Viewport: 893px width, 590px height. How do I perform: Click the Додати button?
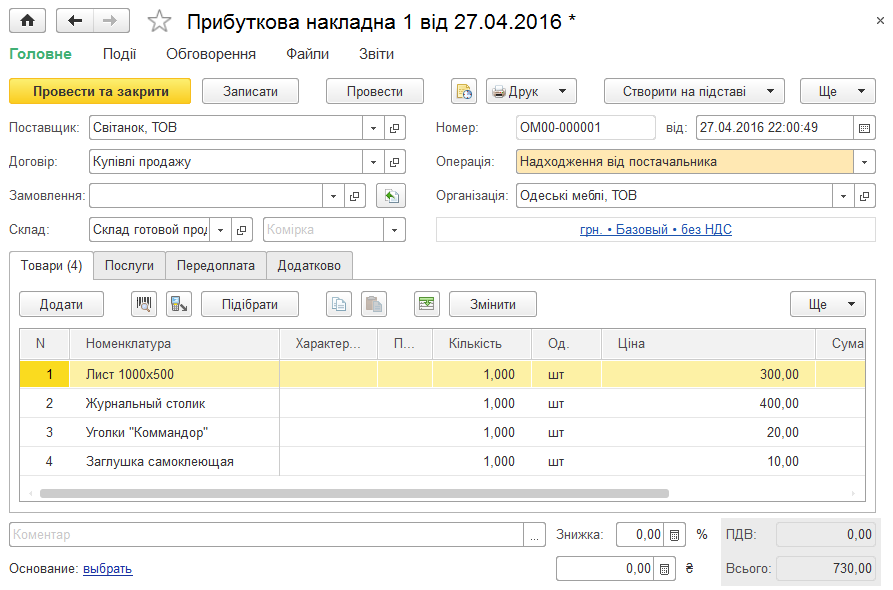click(62, 304)
